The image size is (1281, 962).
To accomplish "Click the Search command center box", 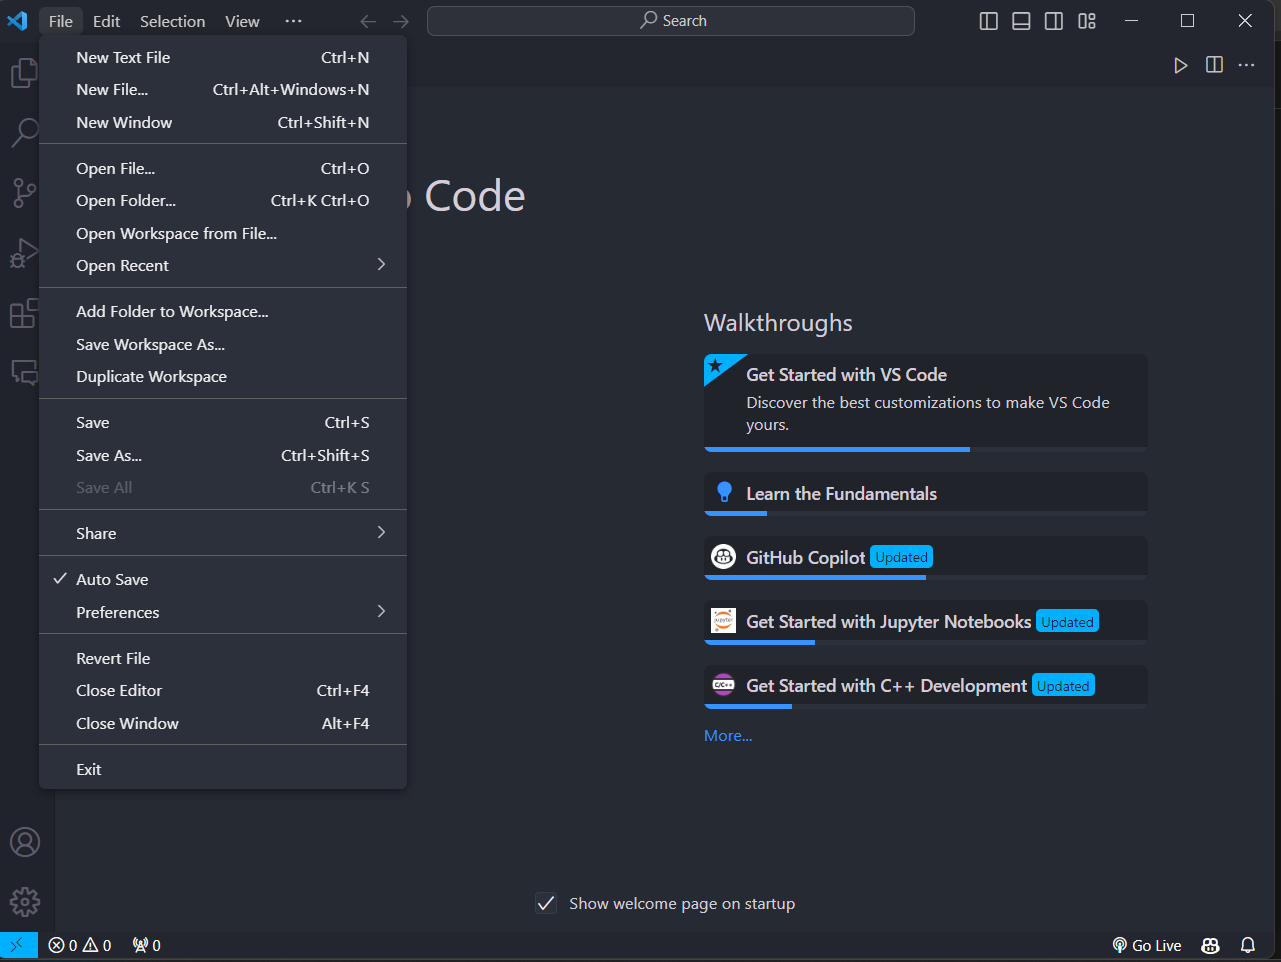I will point(670,21).
